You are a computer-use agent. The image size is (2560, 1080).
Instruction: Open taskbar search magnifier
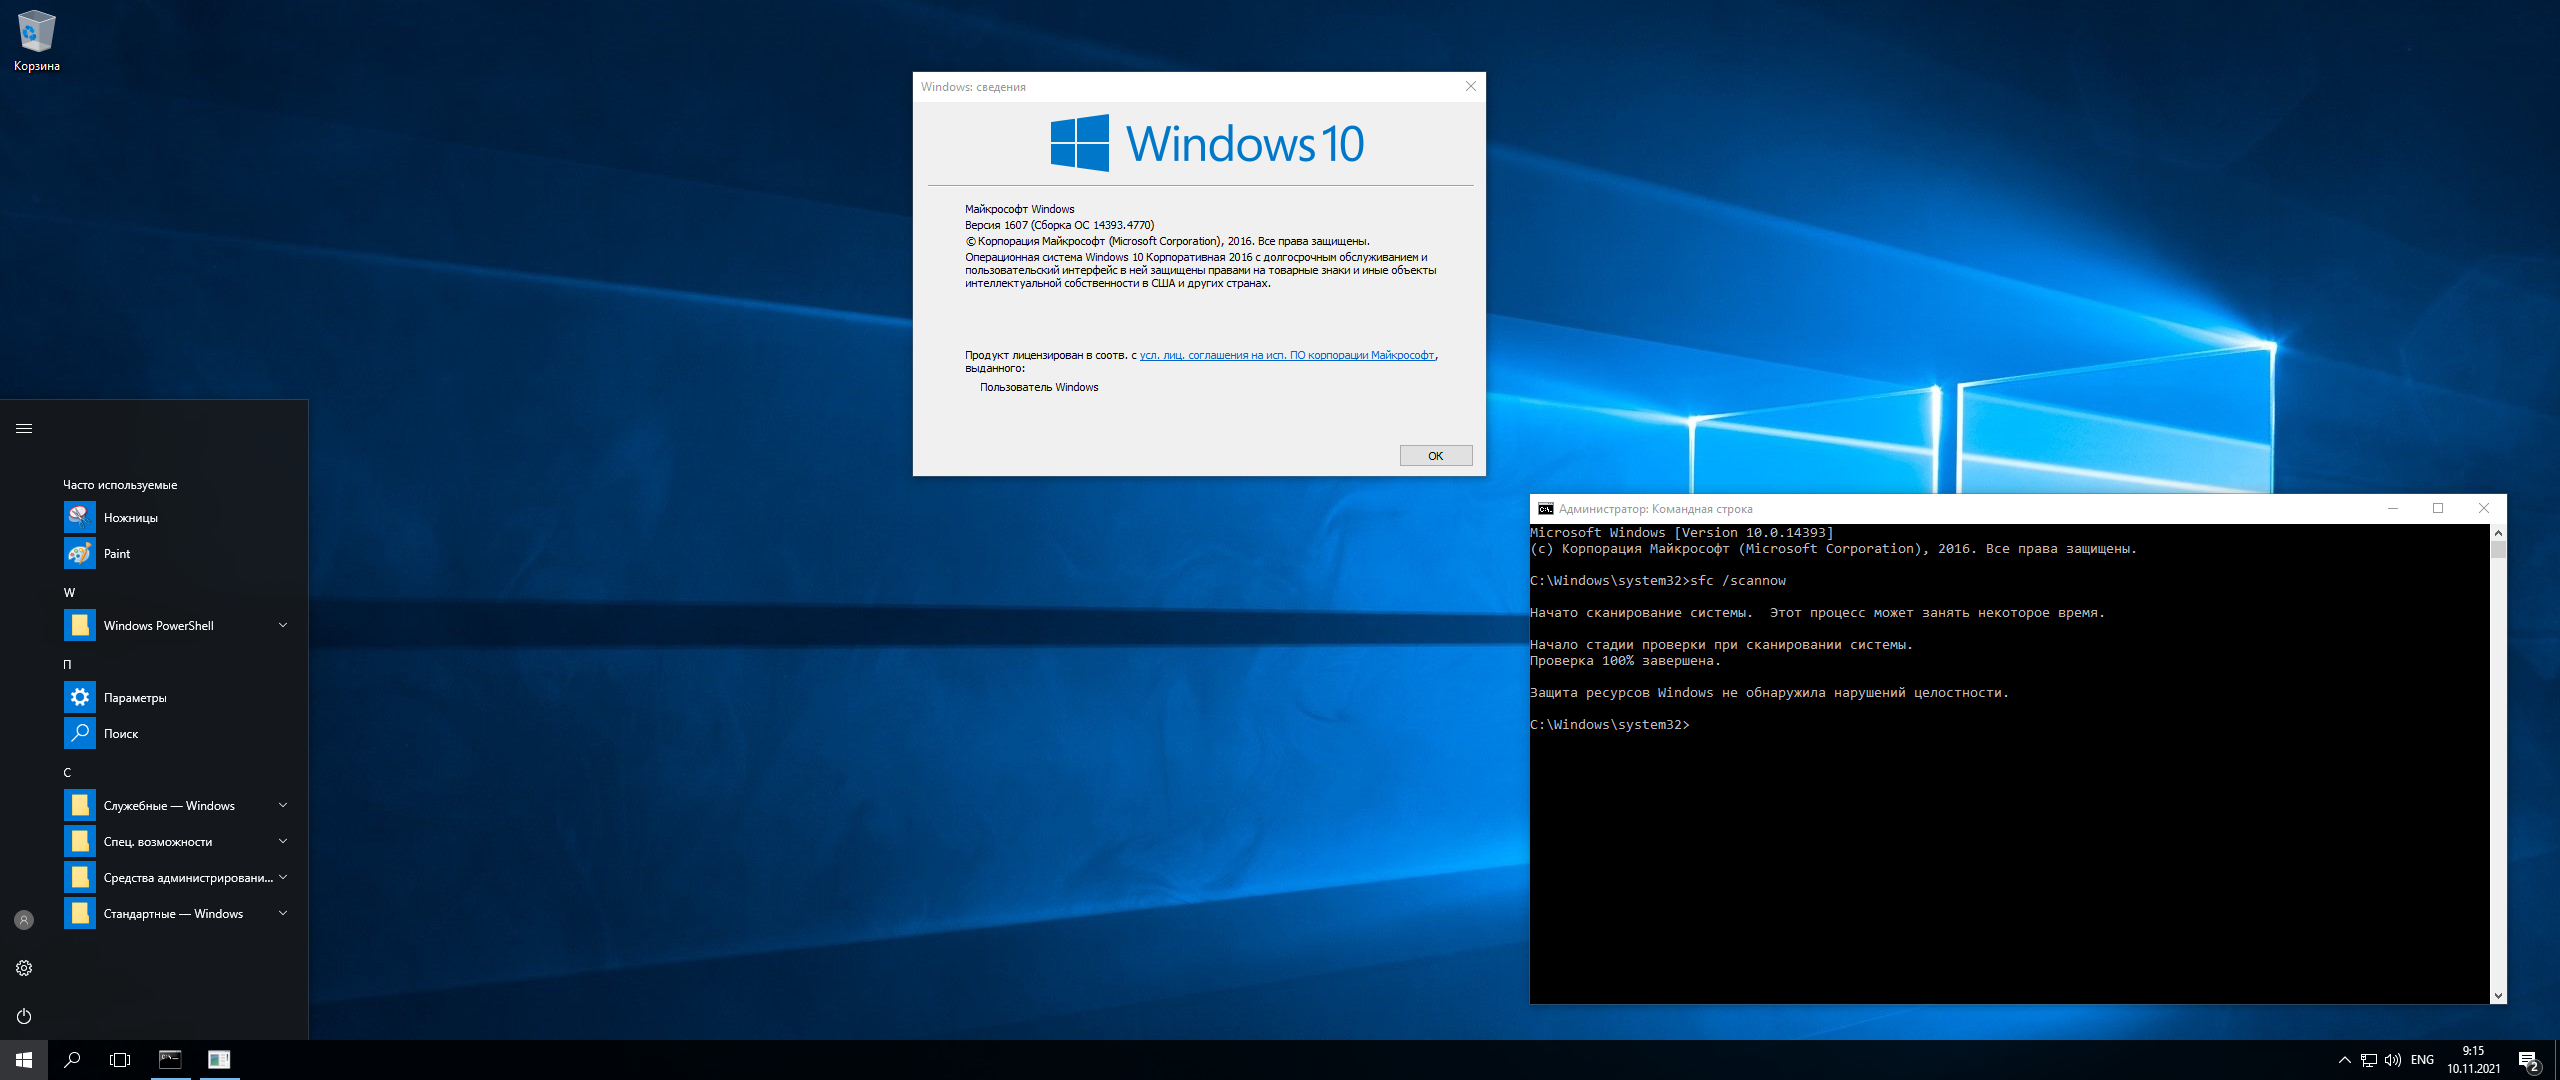click(72, 1060)
